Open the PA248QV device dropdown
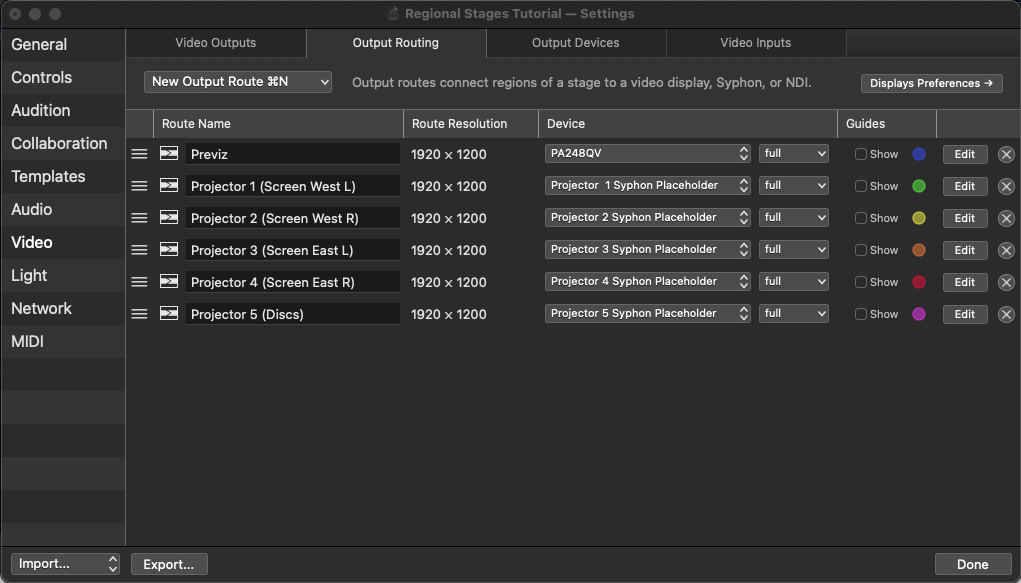This screenshot has height=583, width=1021. point(647,154)
